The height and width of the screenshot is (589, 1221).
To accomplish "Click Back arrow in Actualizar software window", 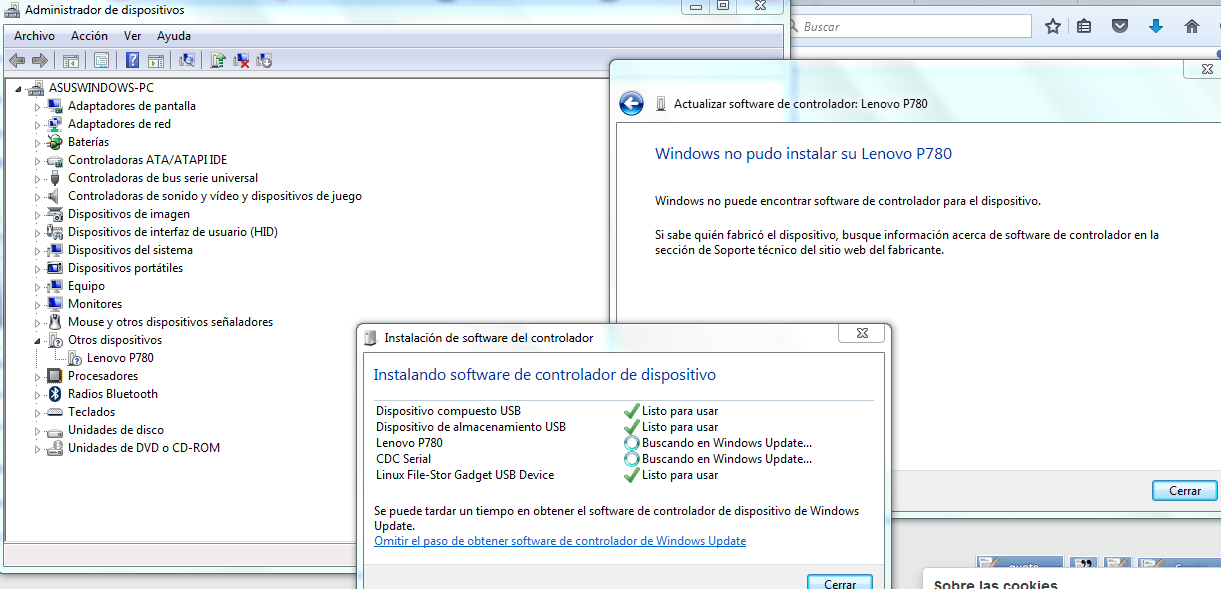I will tap(631, 103).
